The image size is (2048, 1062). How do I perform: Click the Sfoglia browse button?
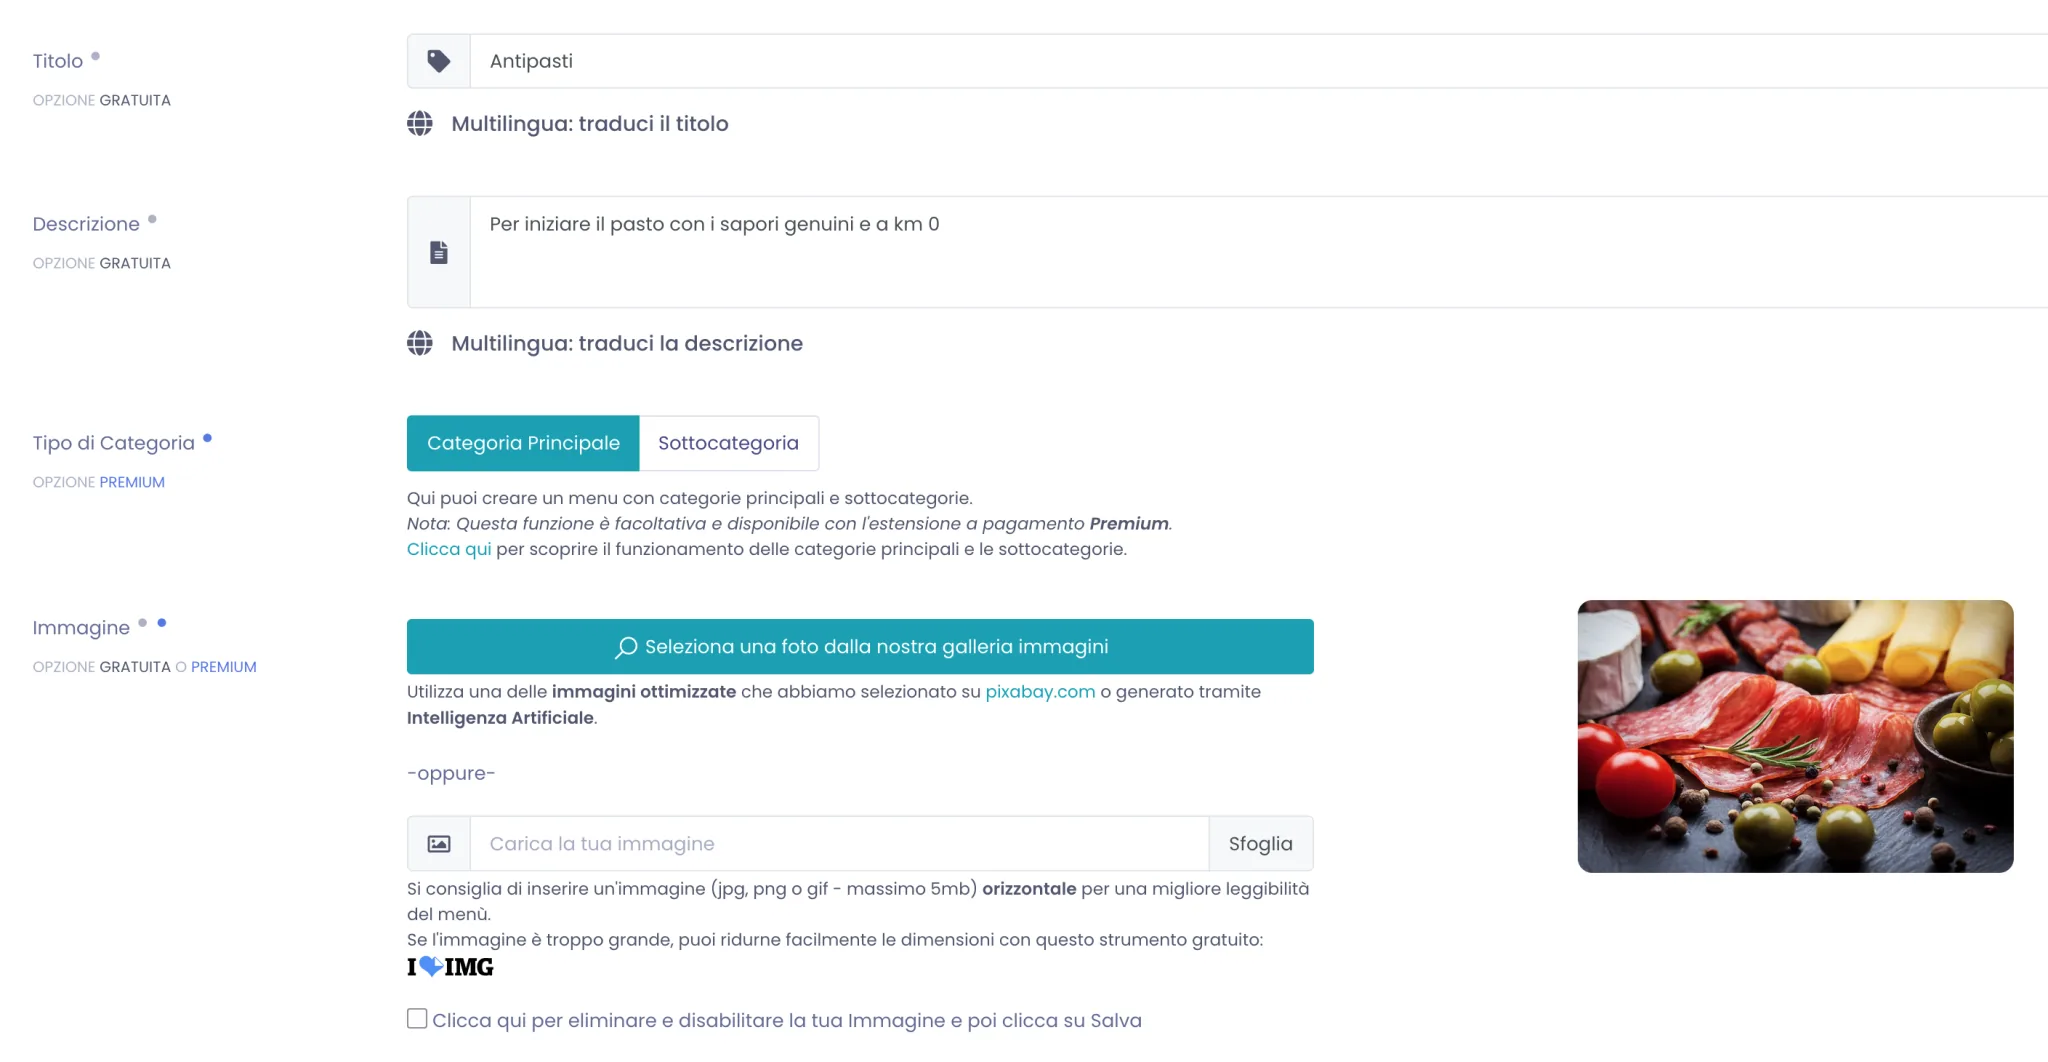click(1261, 844)
